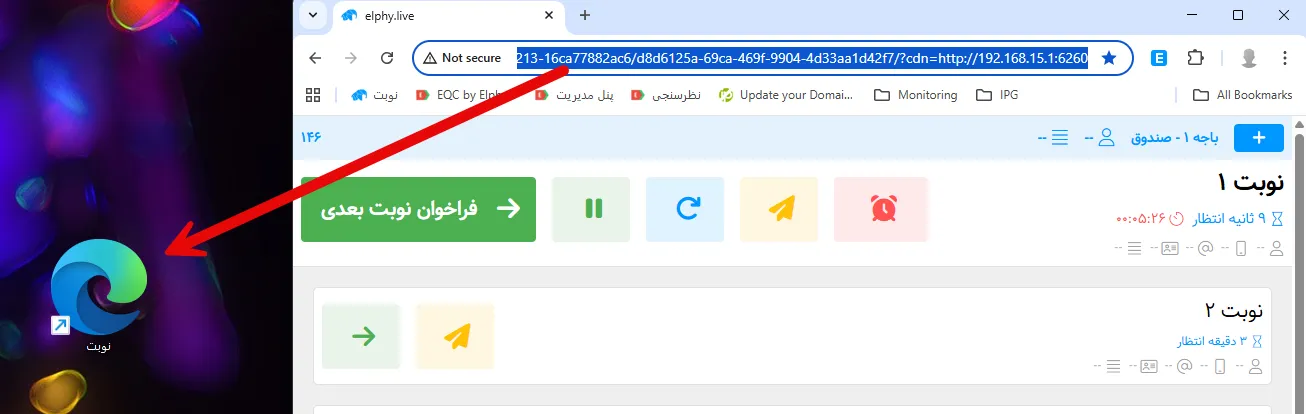Click the address bar URL field

pyautogui.click(x=800, y=58)
